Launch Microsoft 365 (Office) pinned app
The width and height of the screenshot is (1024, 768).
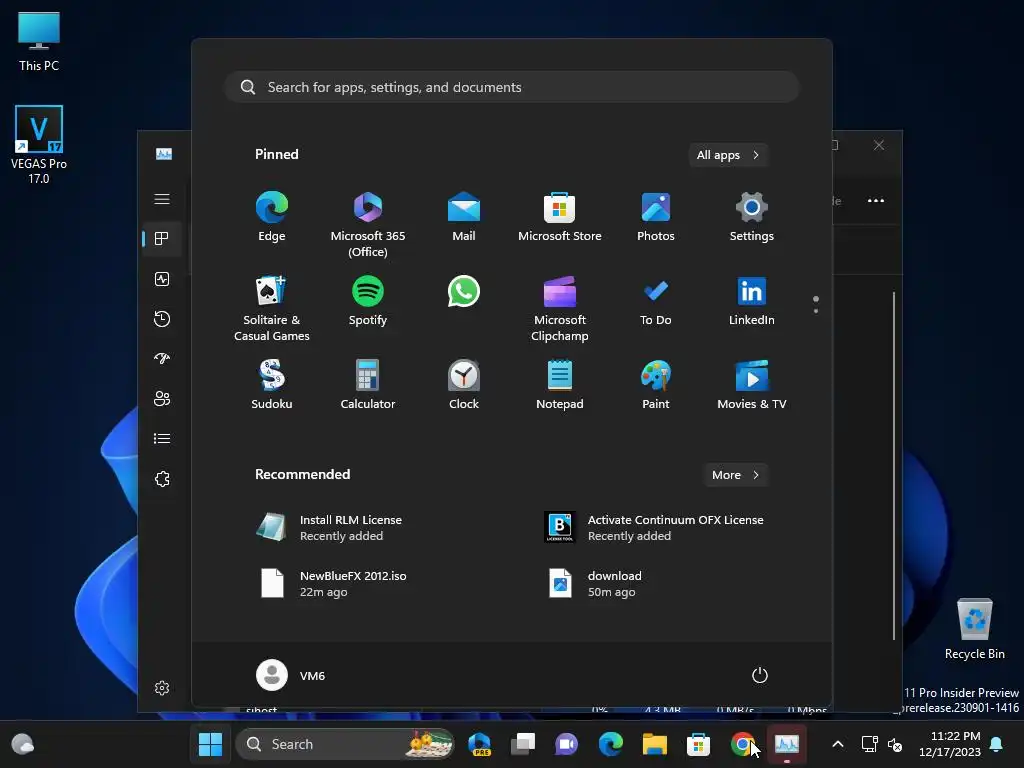[x=368, y=225]
